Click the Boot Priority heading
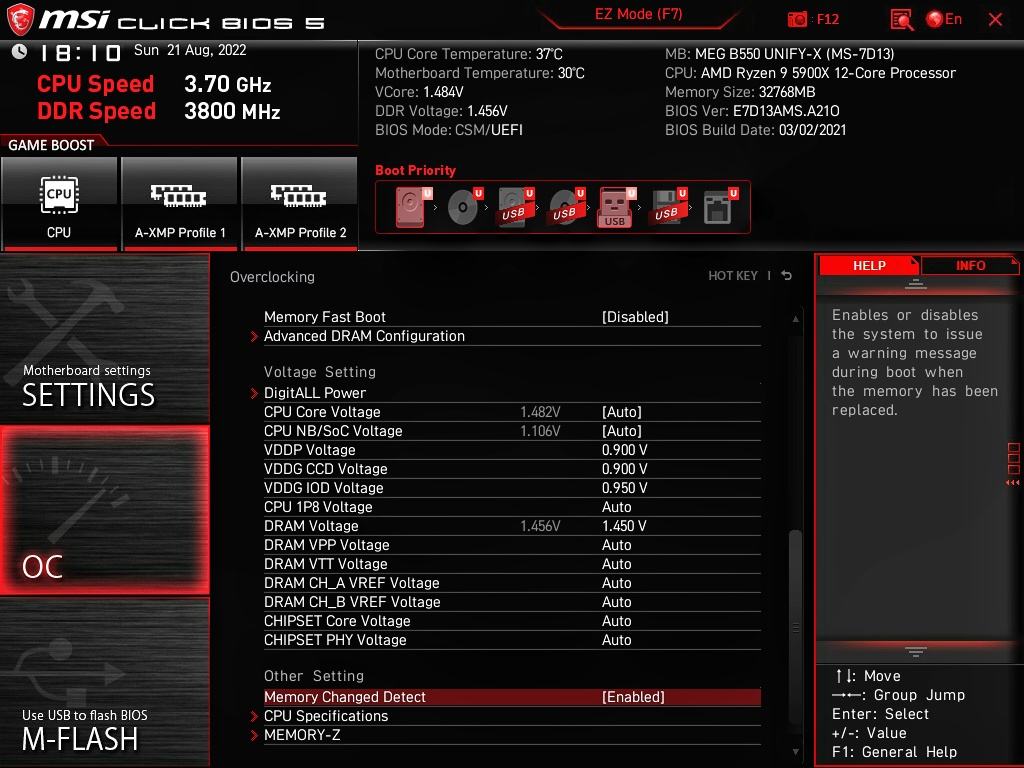 click(x=415, y=170)
